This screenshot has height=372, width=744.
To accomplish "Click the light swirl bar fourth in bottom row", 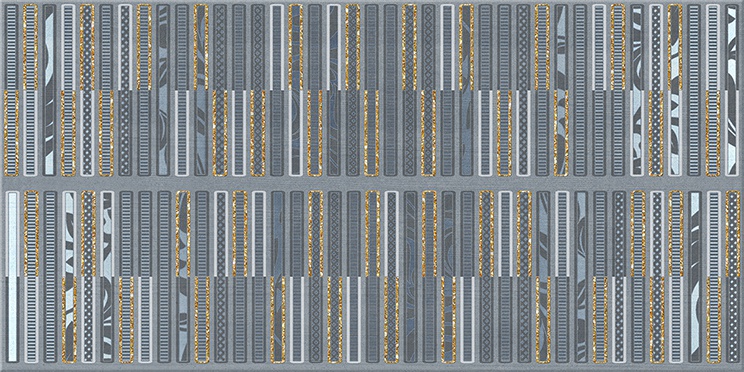I will [x=68, y=277].
